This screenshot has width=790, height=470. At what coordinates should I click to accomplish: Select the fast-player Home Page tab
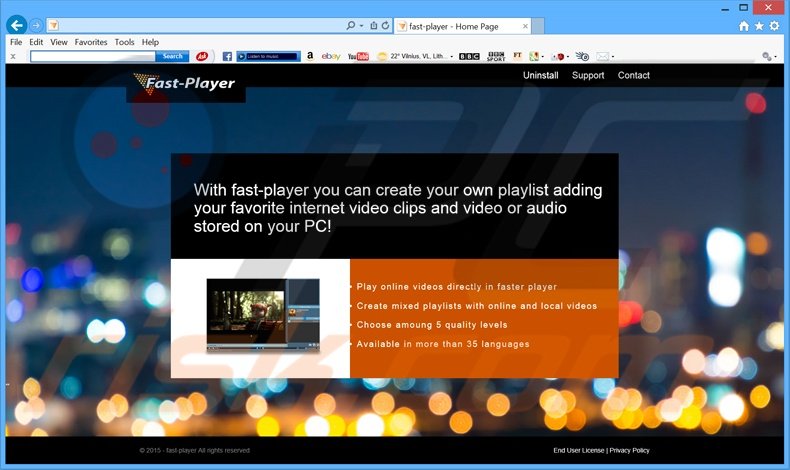point(463,26)
